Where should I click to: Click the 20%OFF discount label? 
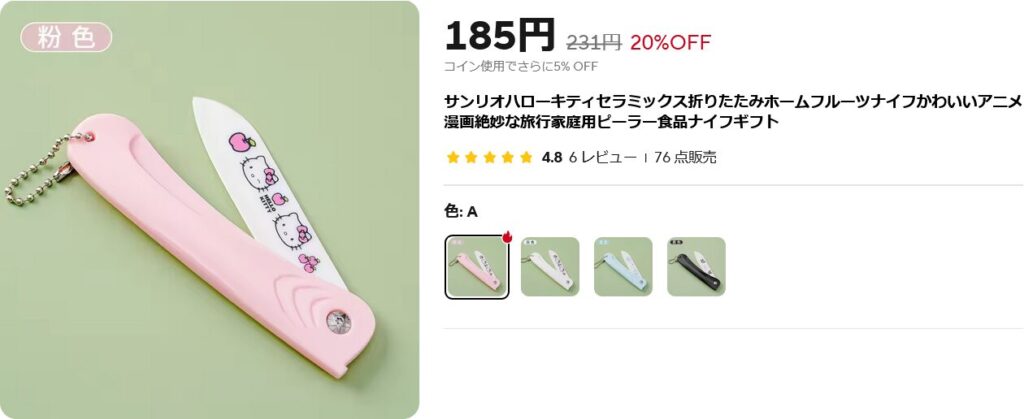670,42
